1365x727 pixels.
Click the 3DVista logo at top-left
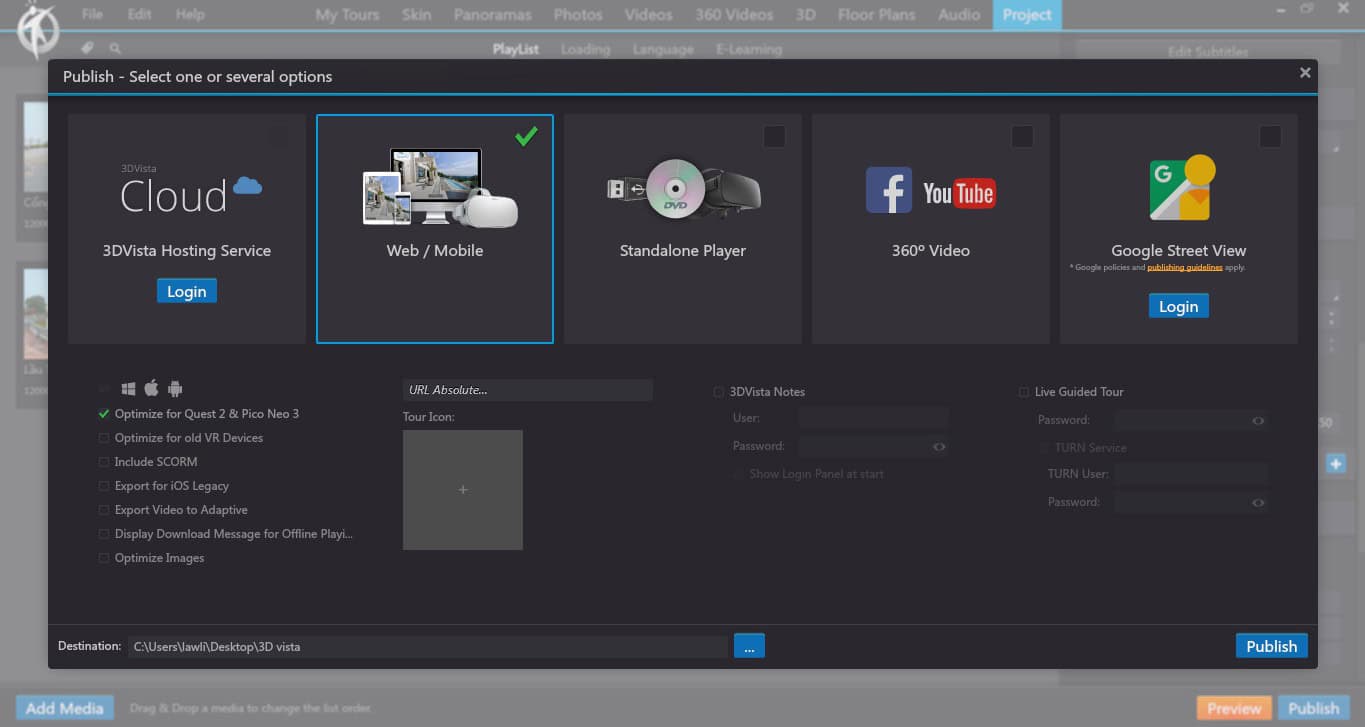(38, 30)
